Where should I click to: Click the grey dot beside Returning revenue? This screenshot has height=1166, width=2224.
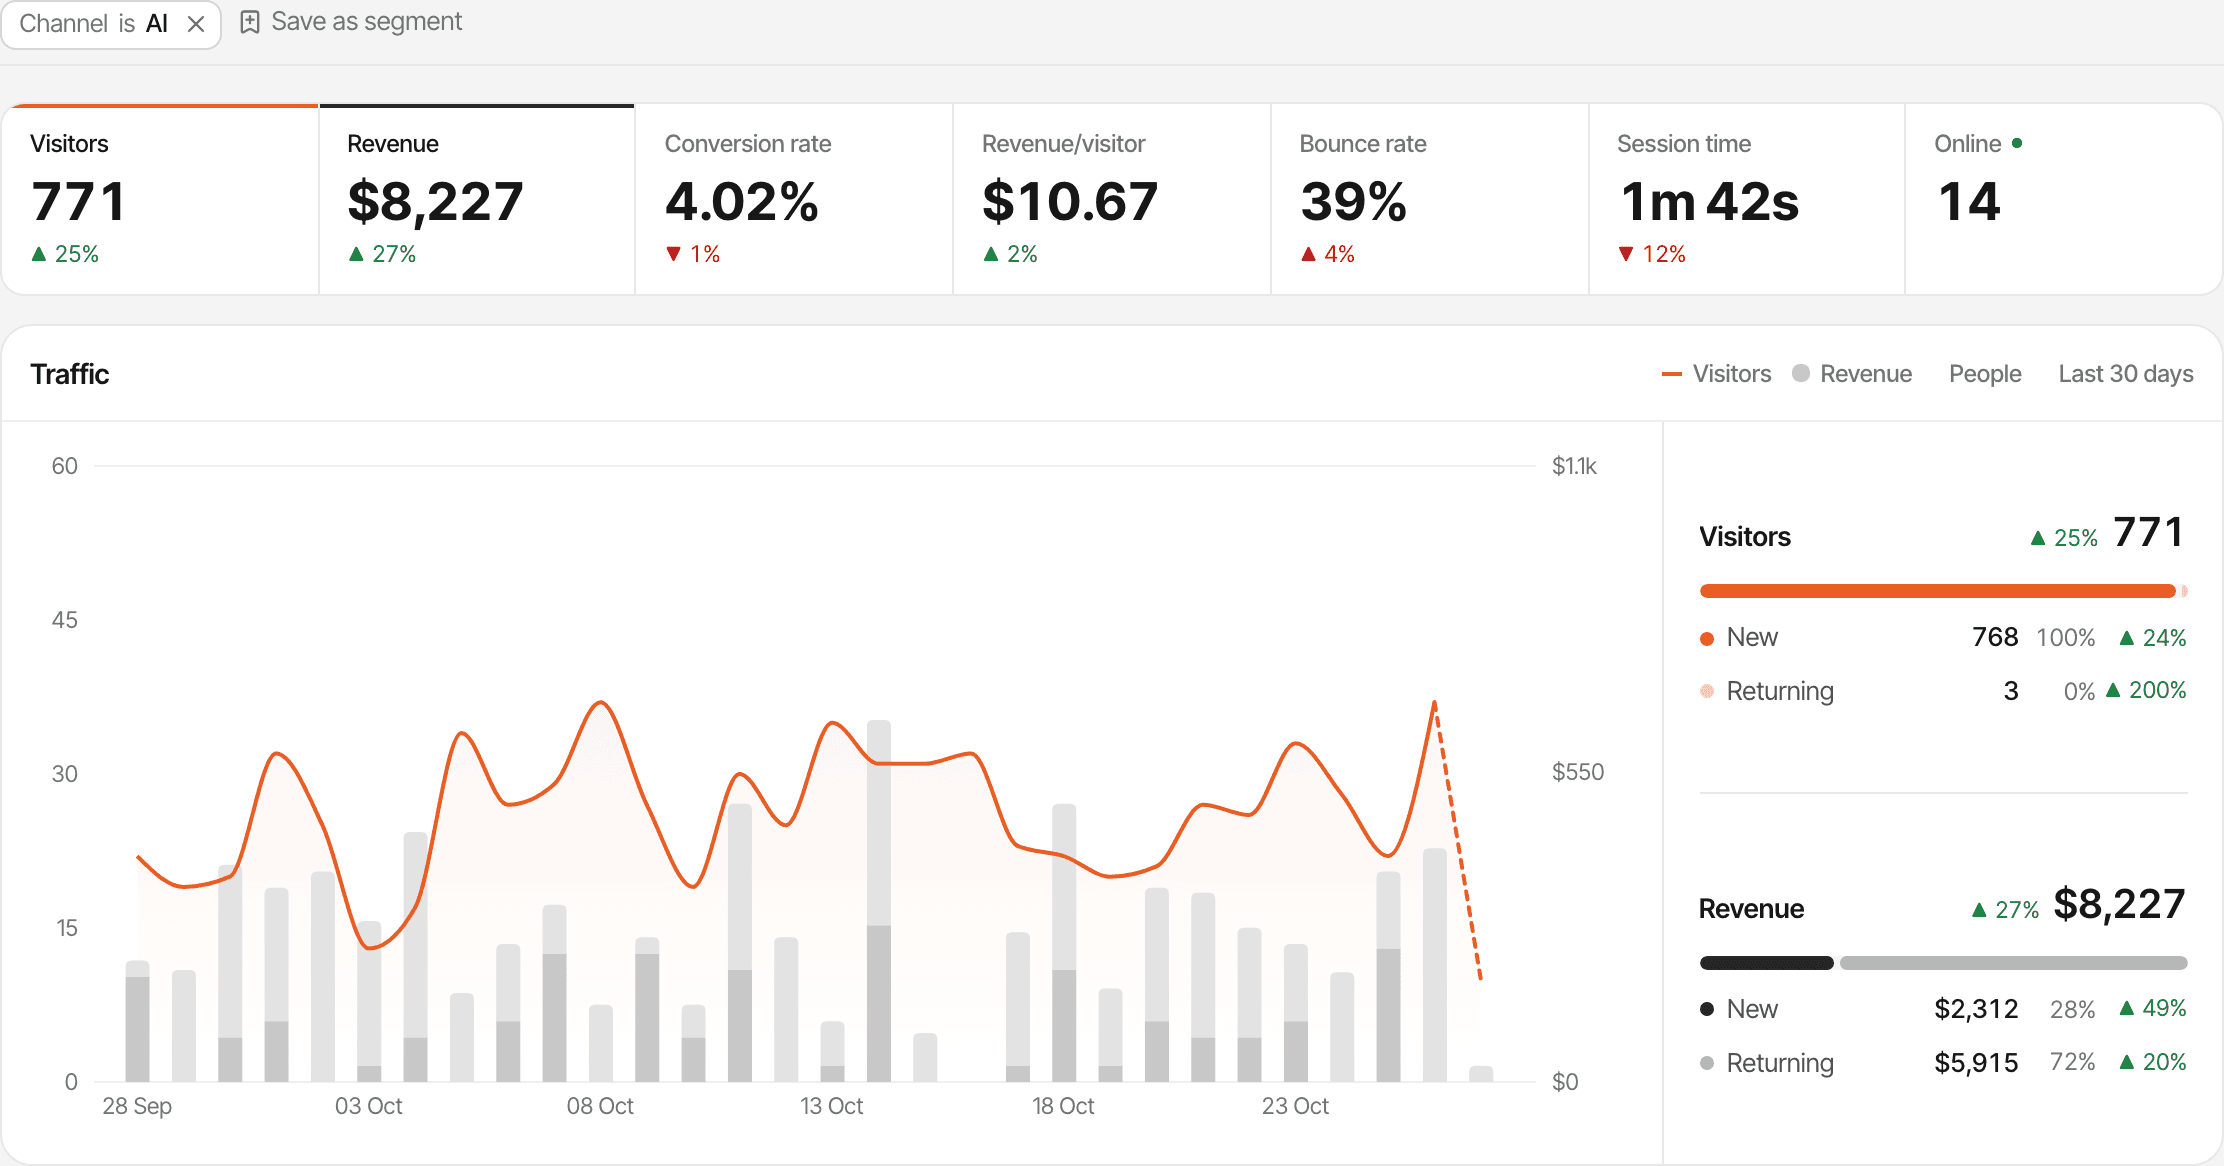pos(1707,1063)
